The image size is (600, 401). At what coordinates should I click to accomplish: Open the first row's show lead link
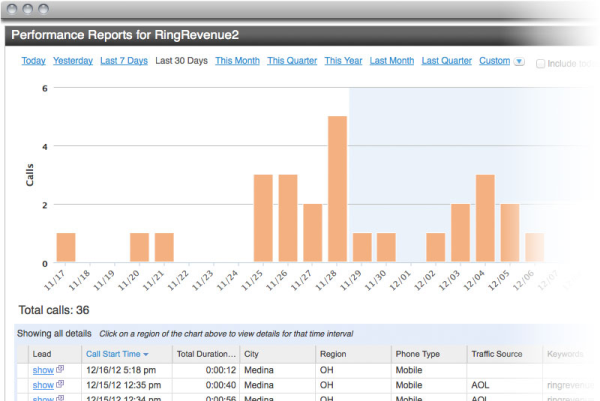(42, 370)
